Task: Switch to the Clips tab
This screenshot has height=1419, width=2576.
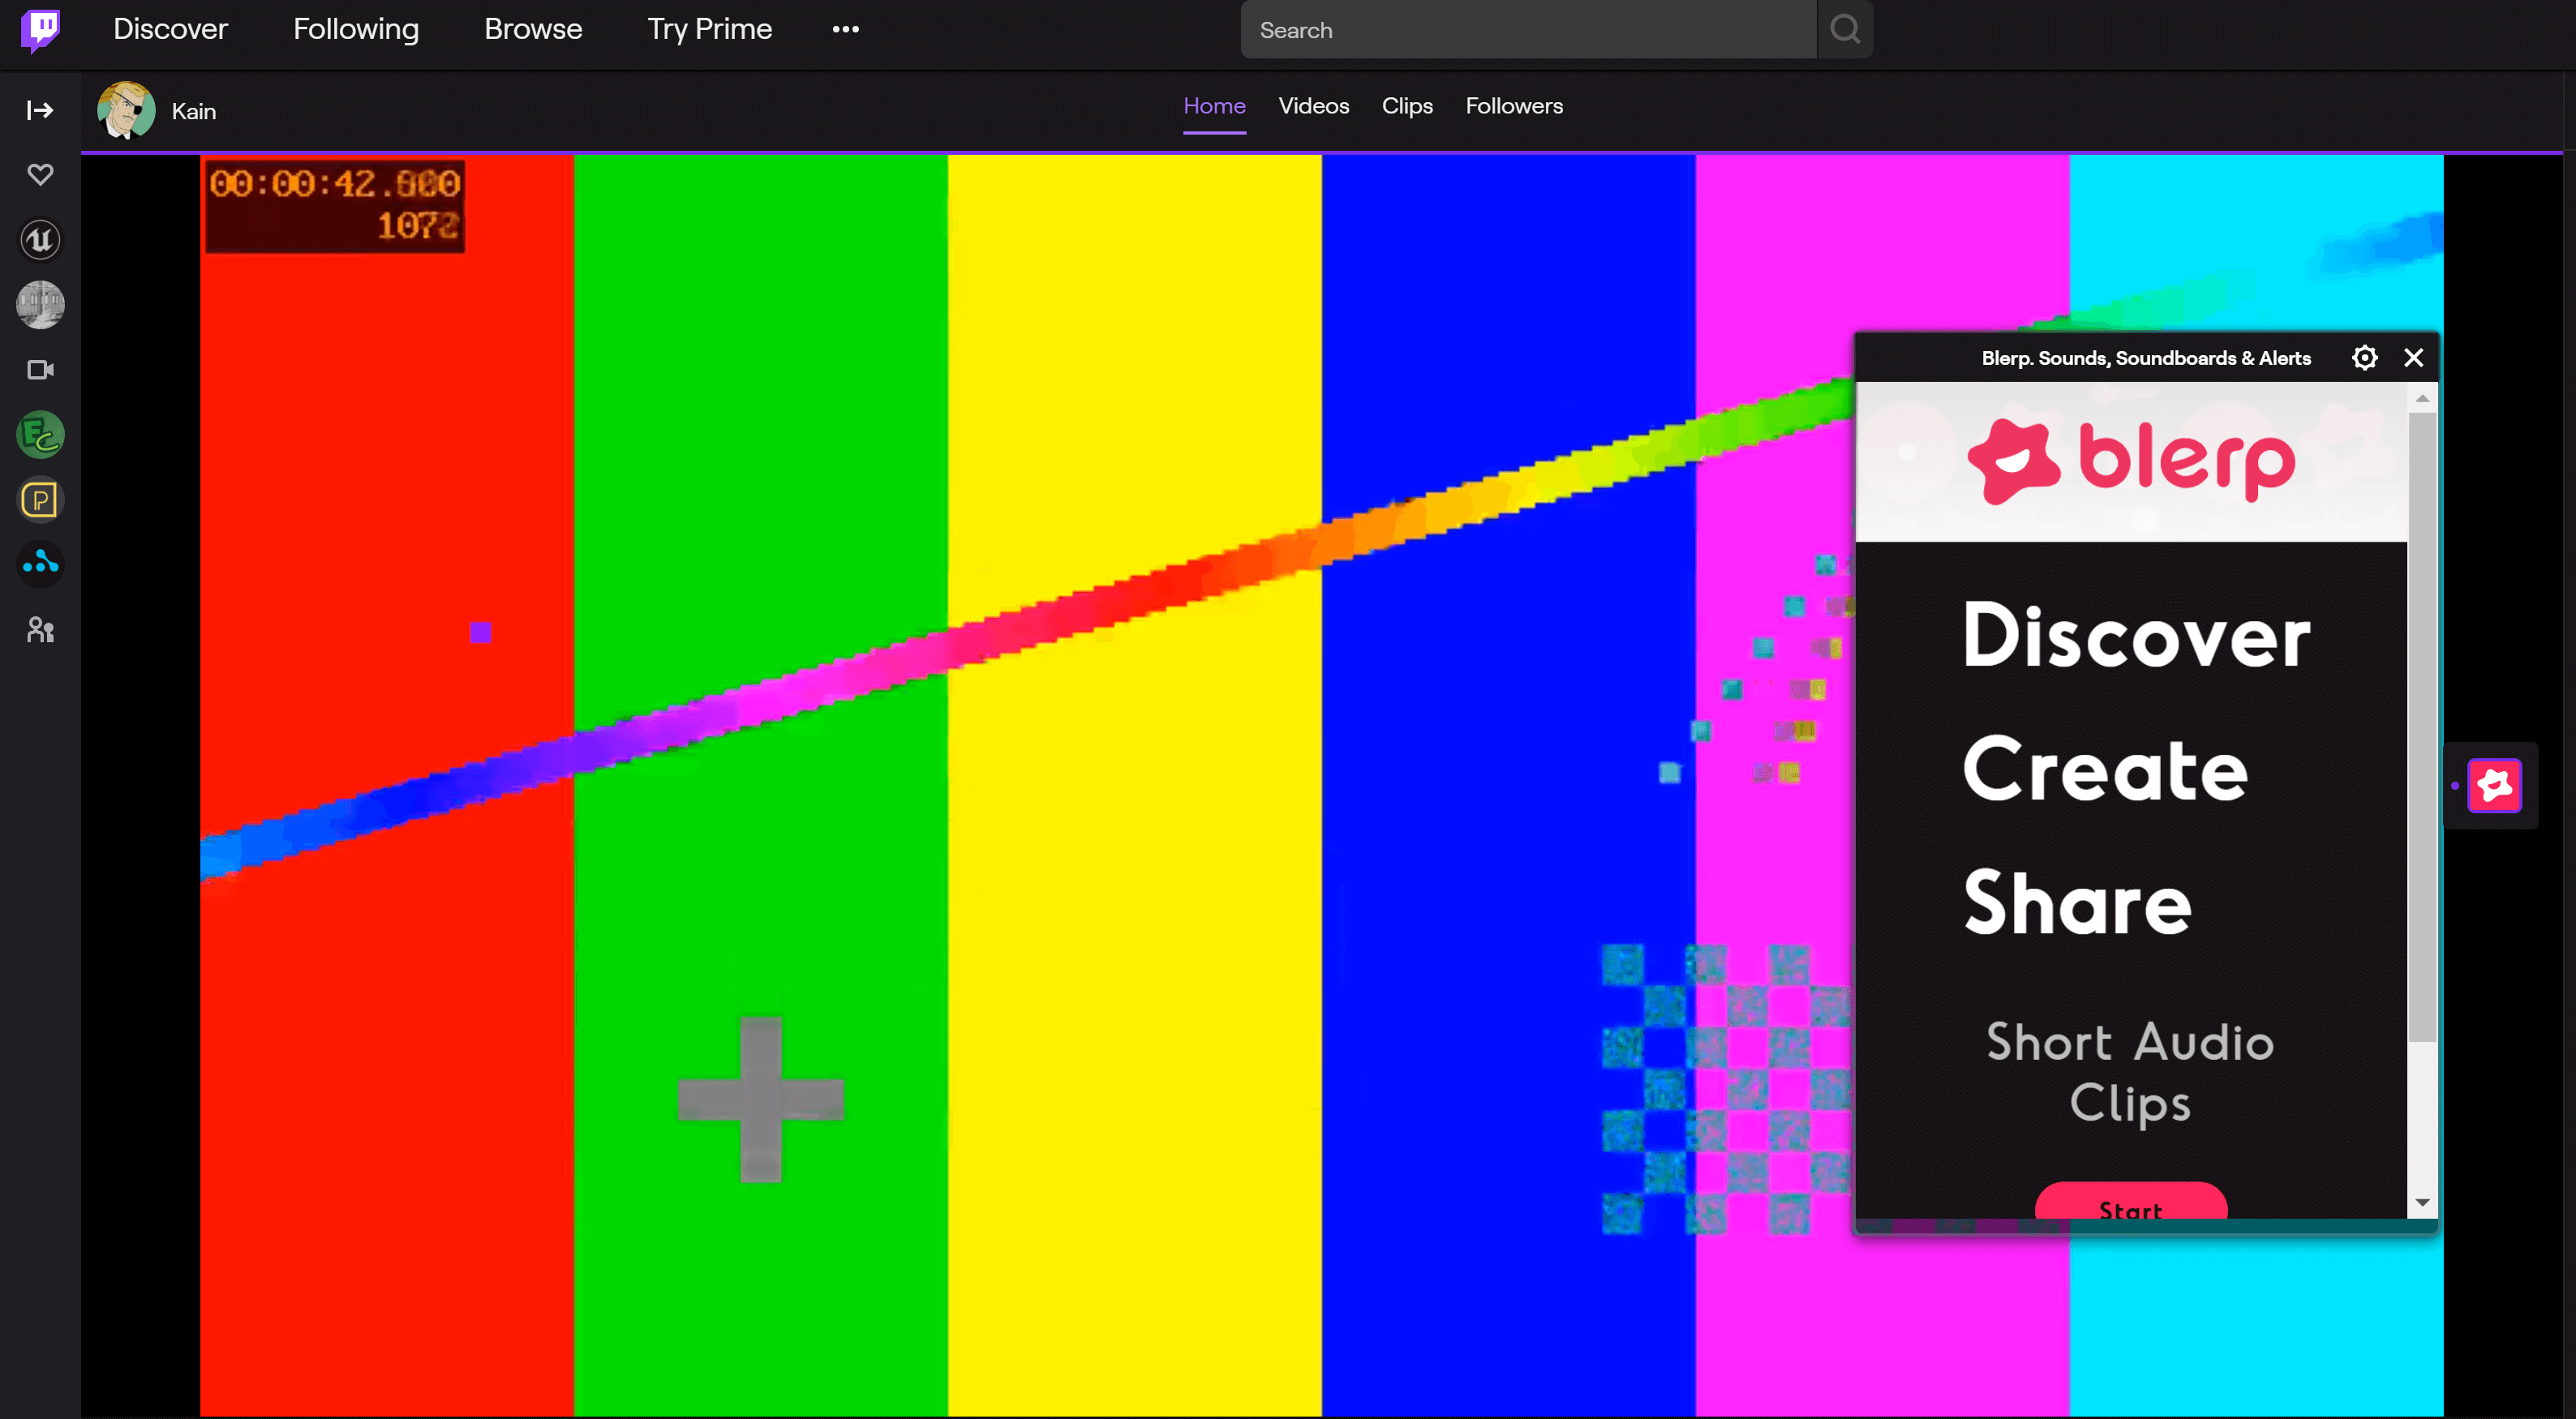Action: 1407,105
